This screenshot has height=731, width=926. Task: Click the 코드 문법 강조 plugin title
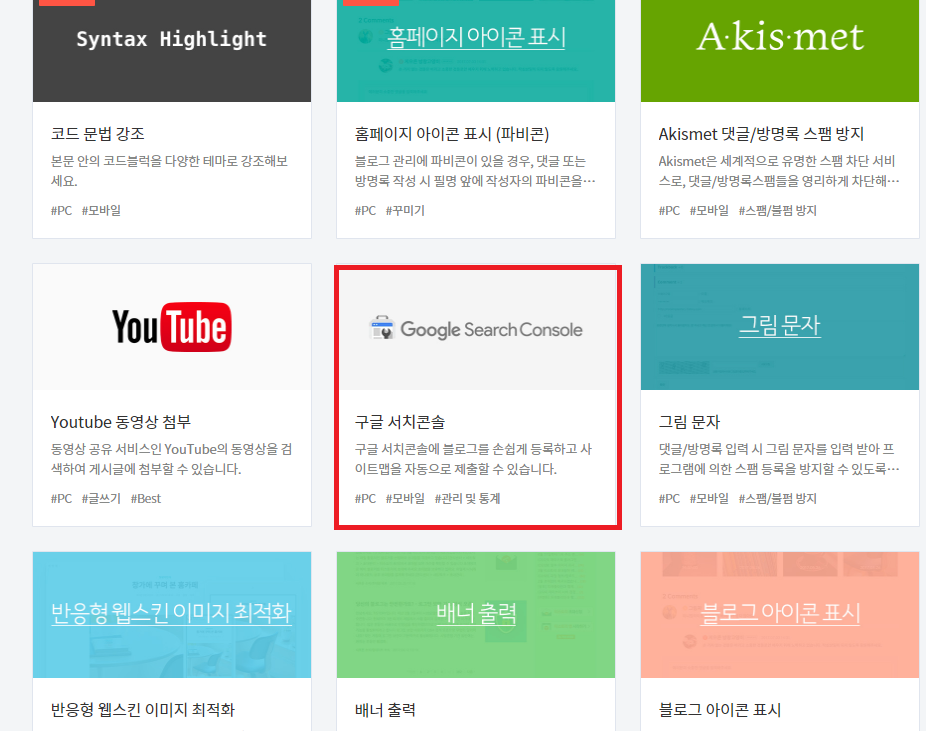(x=97, y=133)
